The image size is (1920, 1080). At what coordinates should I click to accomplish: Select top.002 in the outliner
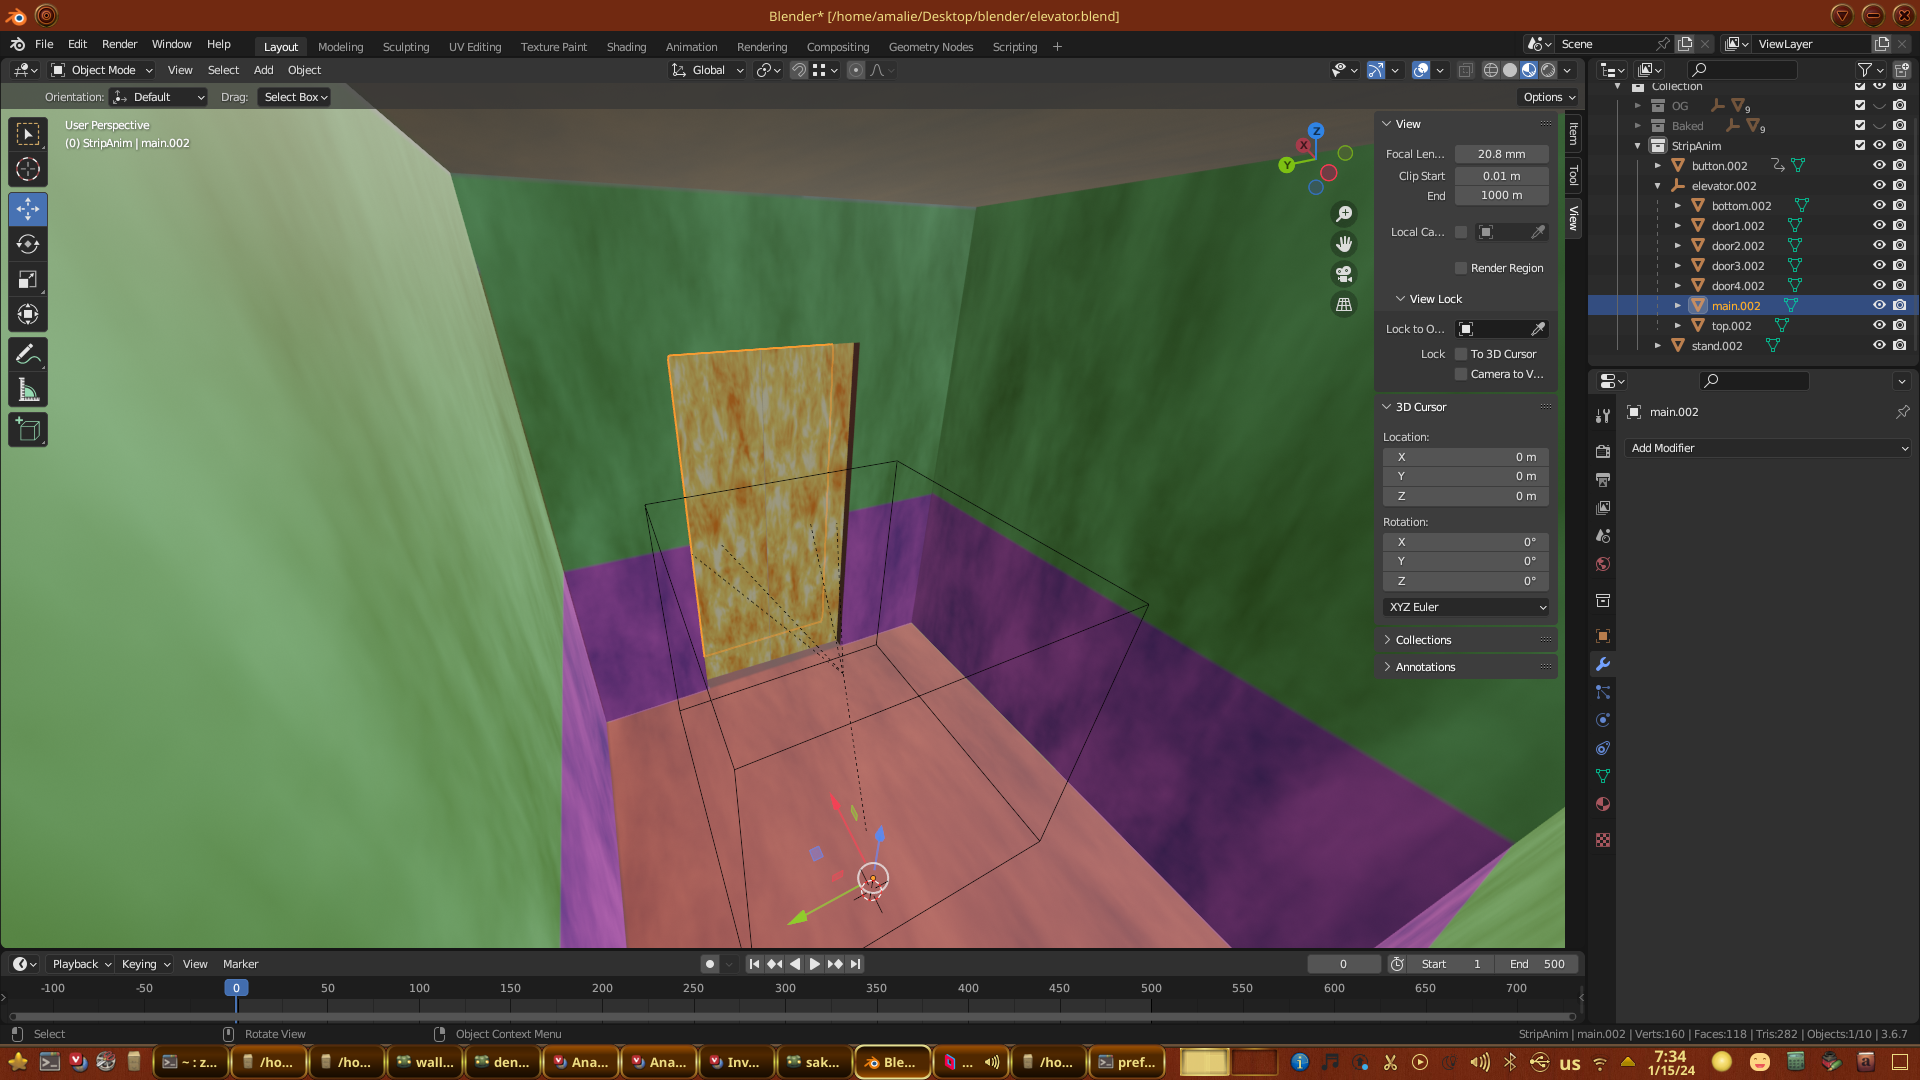click(x=1731, y=326)
